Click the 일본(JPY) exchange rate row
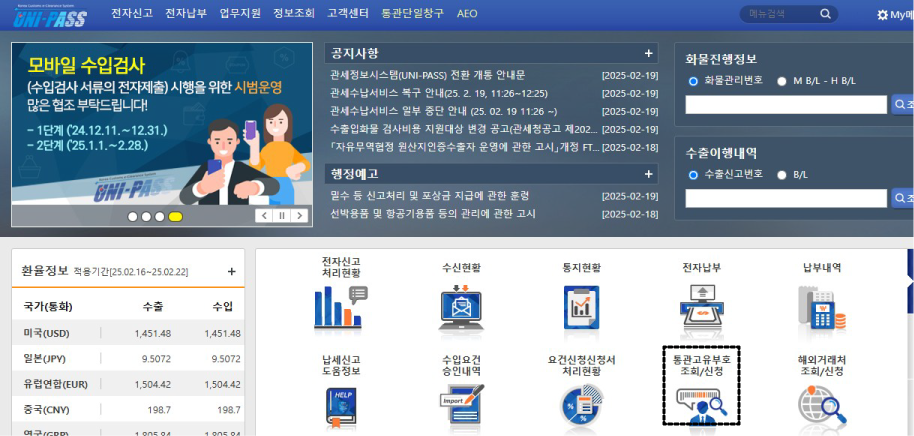This screenshot has width=914, height=436. click(x=128, y=358)
